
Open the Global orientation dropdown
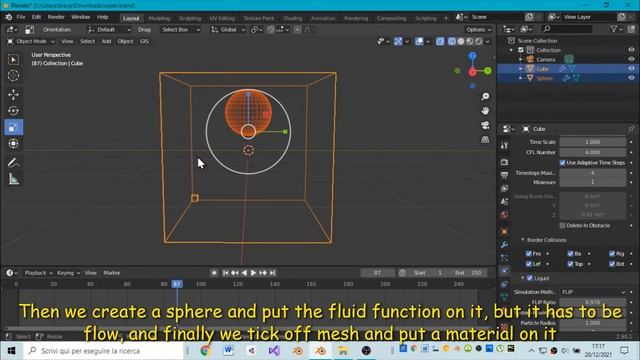(228, 29)
